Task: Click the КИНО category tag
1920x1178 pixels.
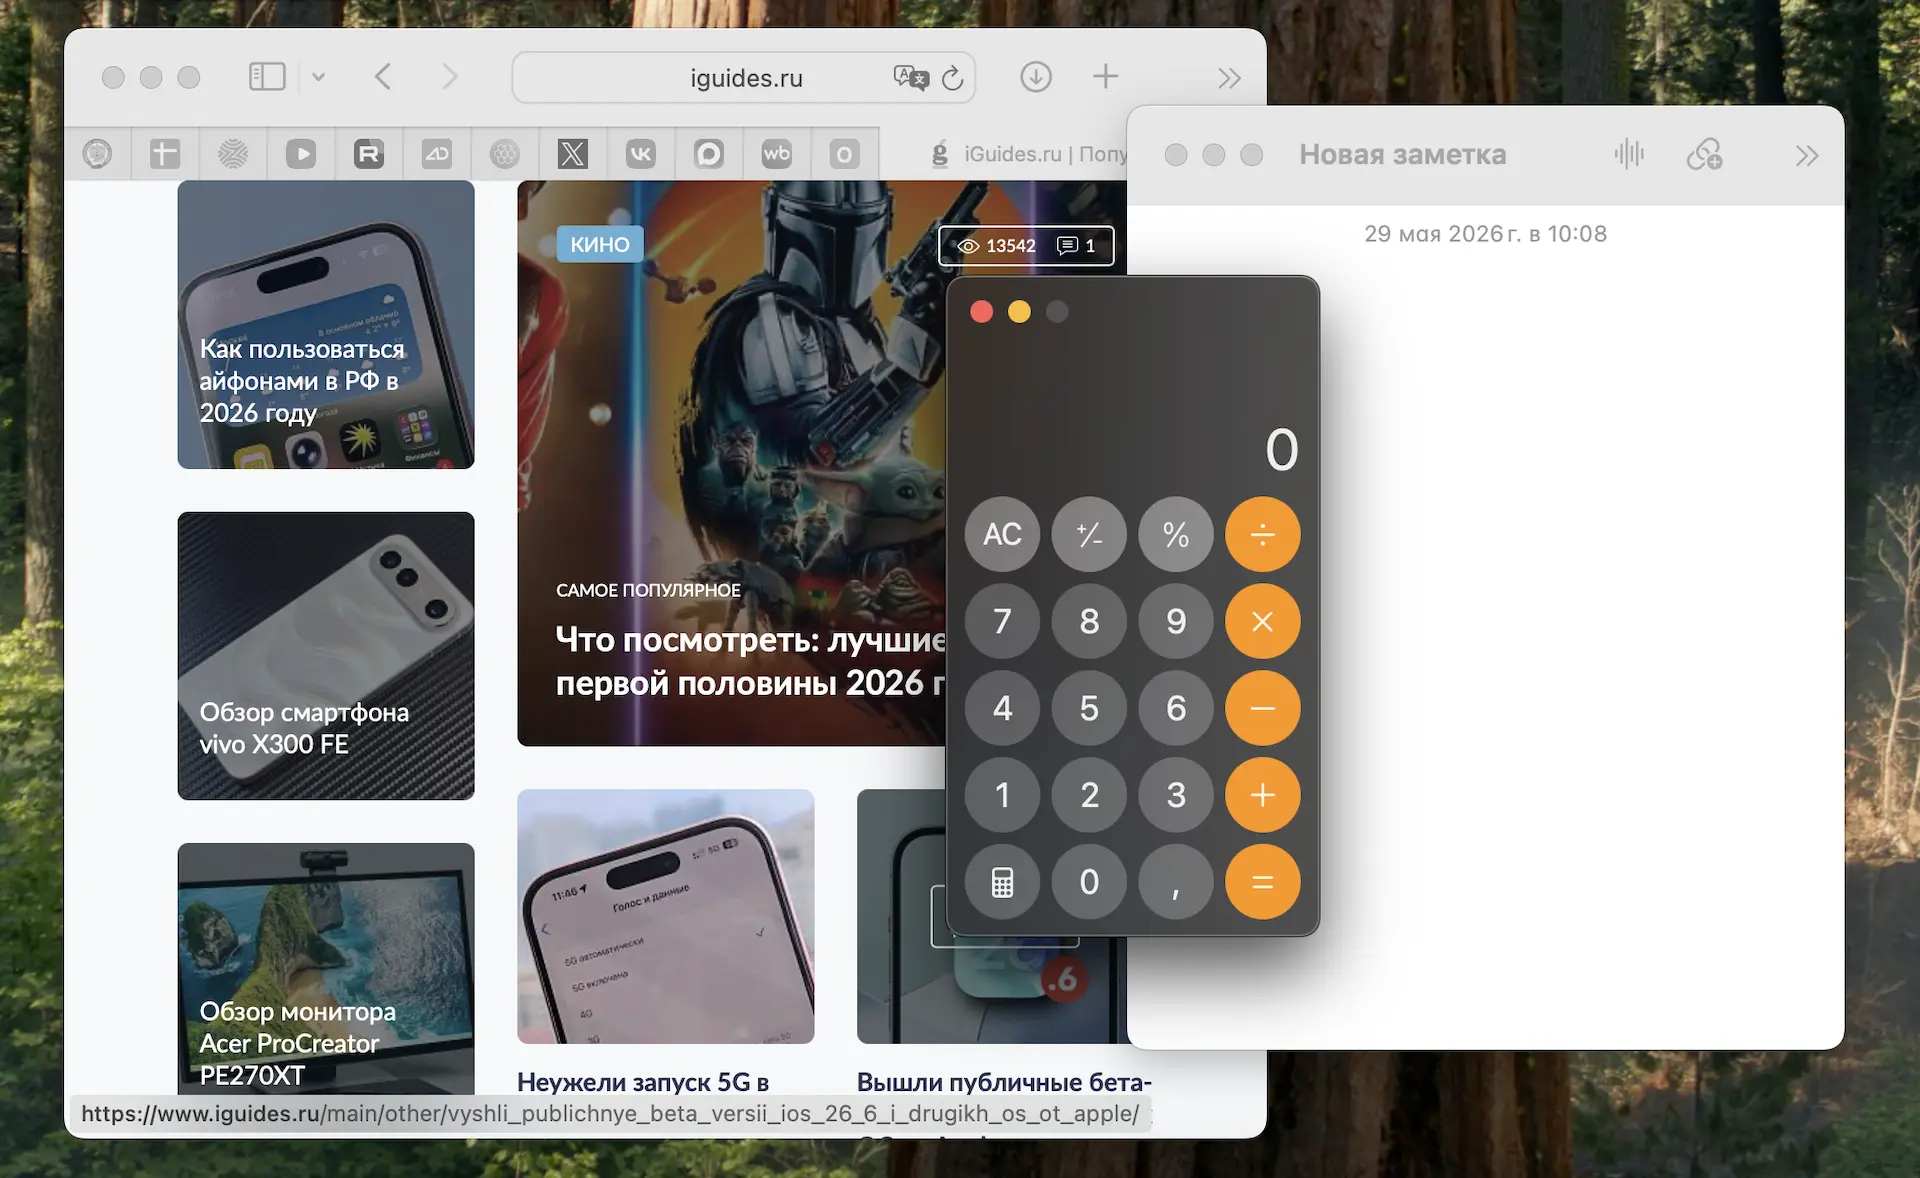Action: click(600, 245)
